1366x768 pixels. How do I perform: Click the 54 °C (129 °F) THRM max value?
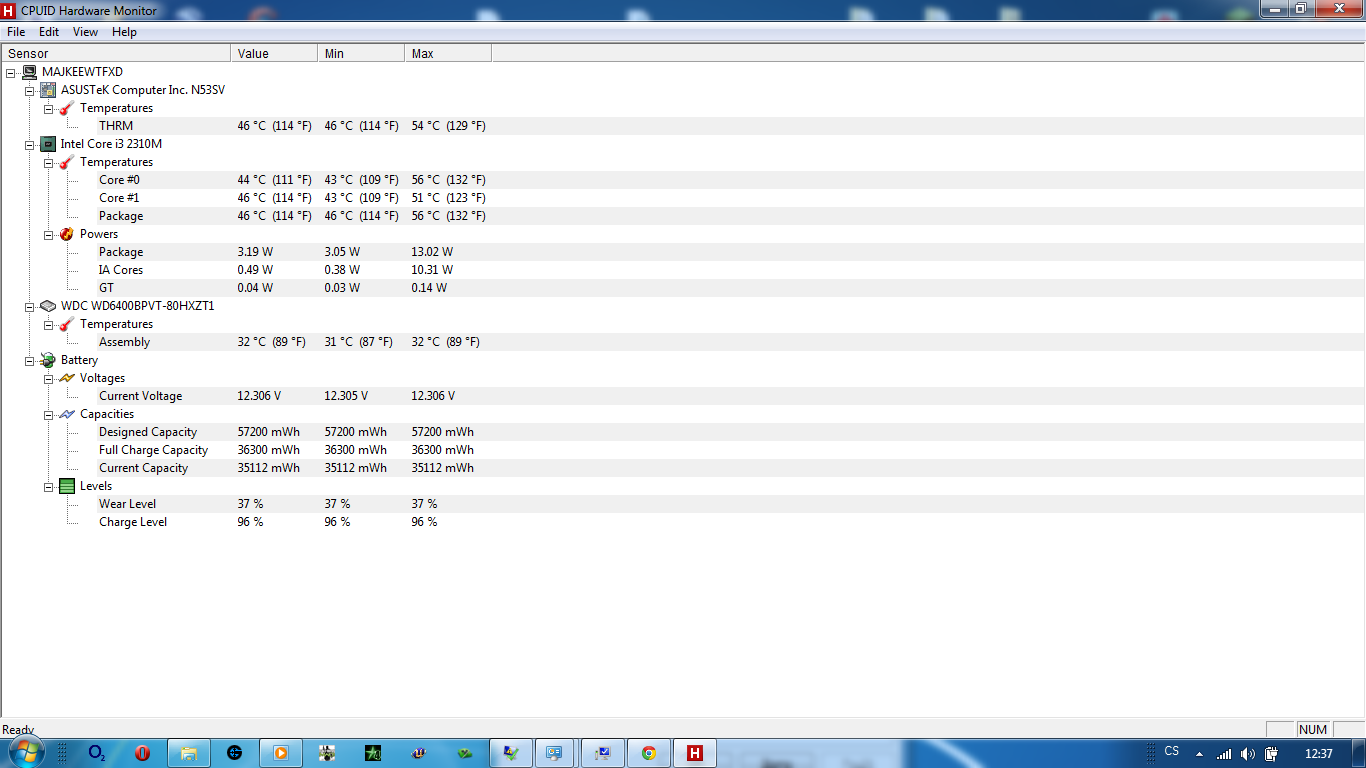449,126
